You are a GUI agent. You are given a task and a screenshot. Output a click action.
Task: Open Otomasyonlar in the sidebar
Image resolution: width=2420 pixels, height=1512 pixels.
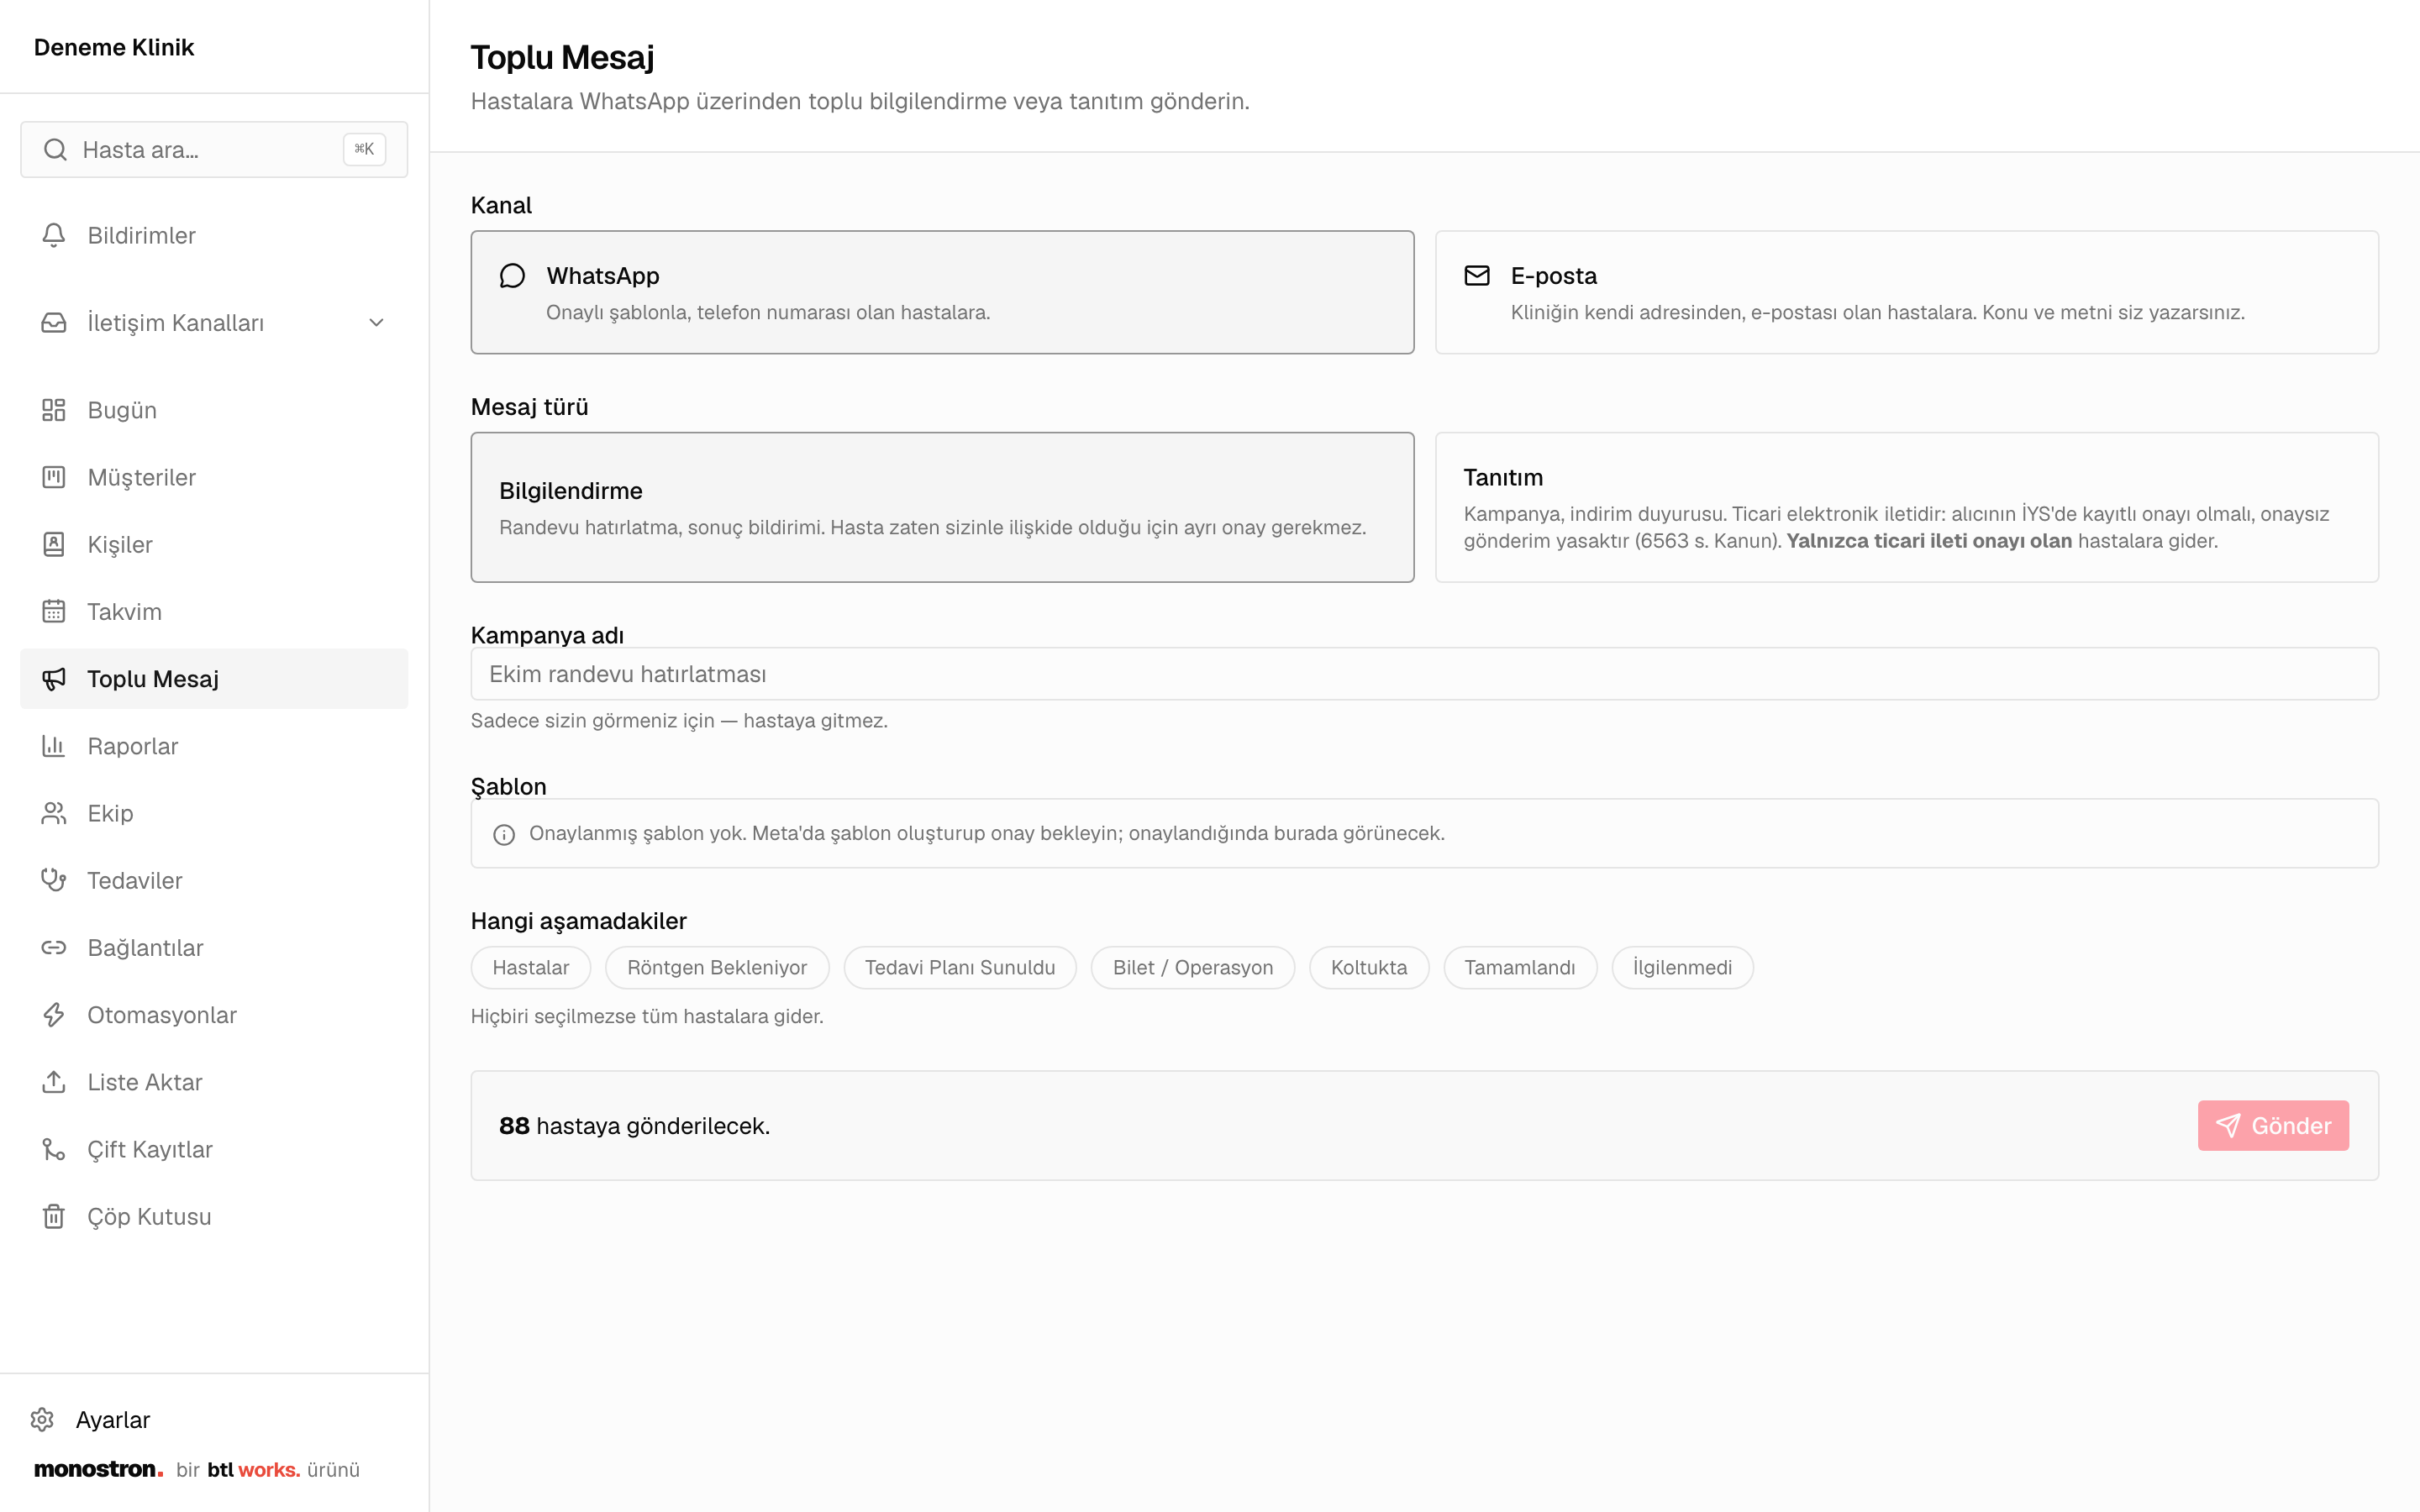click(214, 1015)
